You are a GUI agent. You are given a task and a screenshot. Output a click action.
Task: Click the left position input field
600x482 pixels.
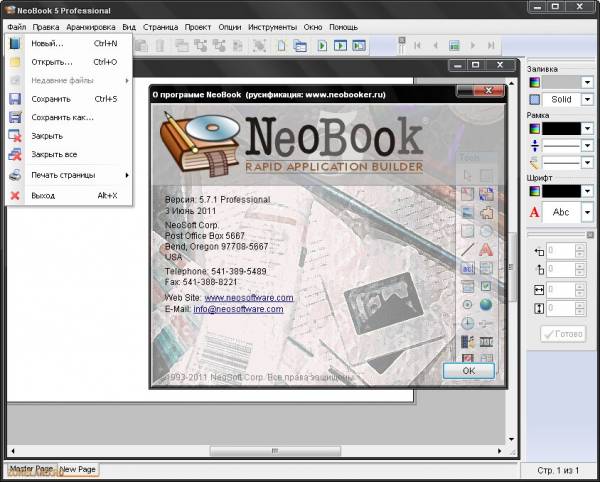point(561,251)
